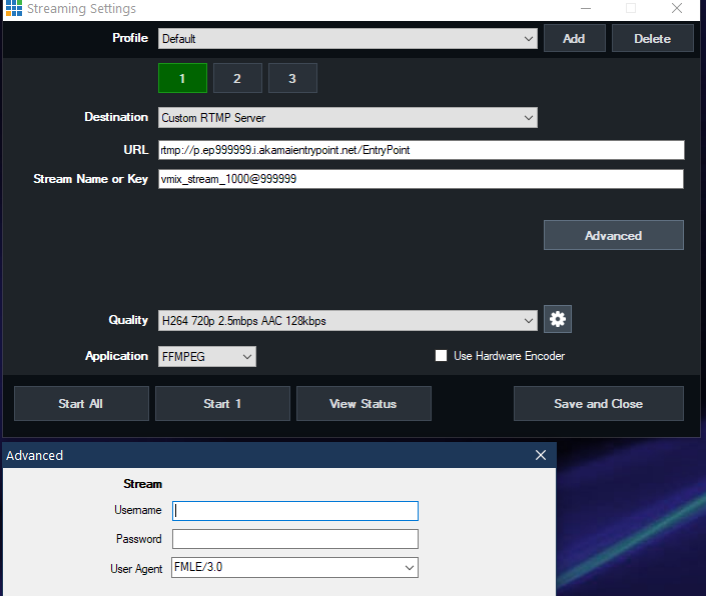This screenshot has width=706, height=596.
Task: Expand the Quality dropdown
Action: click(x=529, y=321)
